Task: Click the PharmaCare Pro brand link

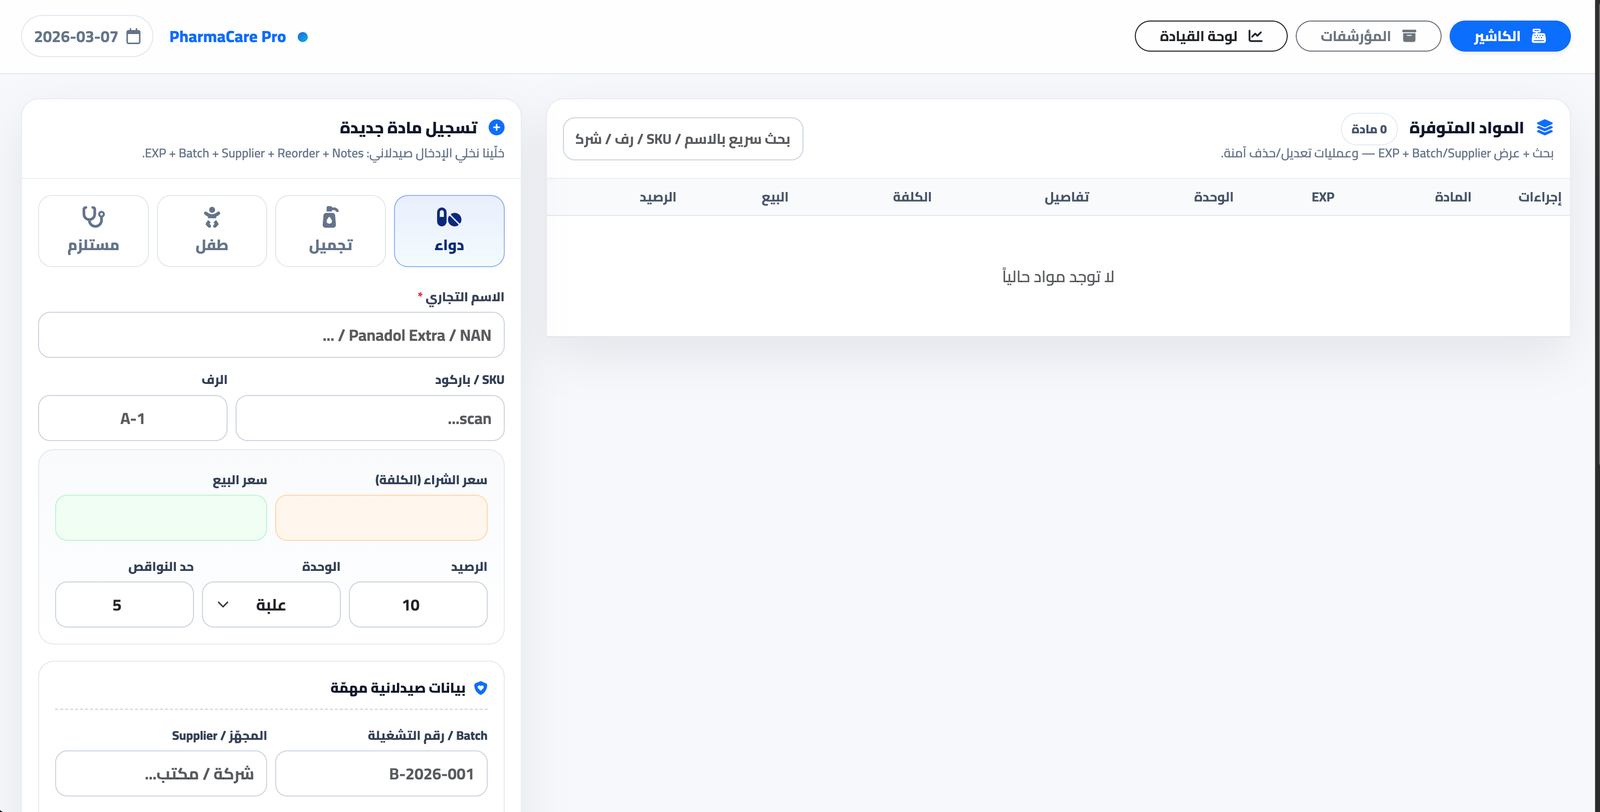Action: click(x=227, y=37)
